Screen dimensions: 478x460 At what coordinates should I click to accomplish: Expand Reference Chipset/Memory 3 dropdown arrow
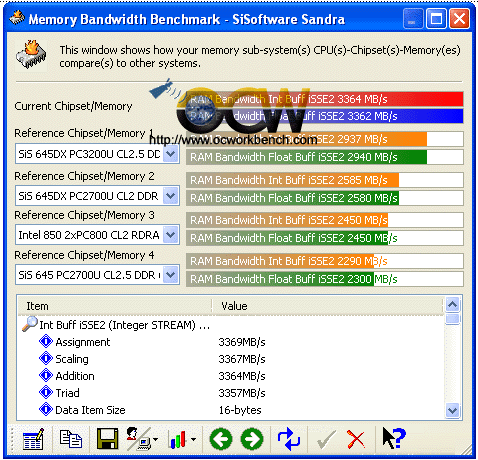pos(171,235)
